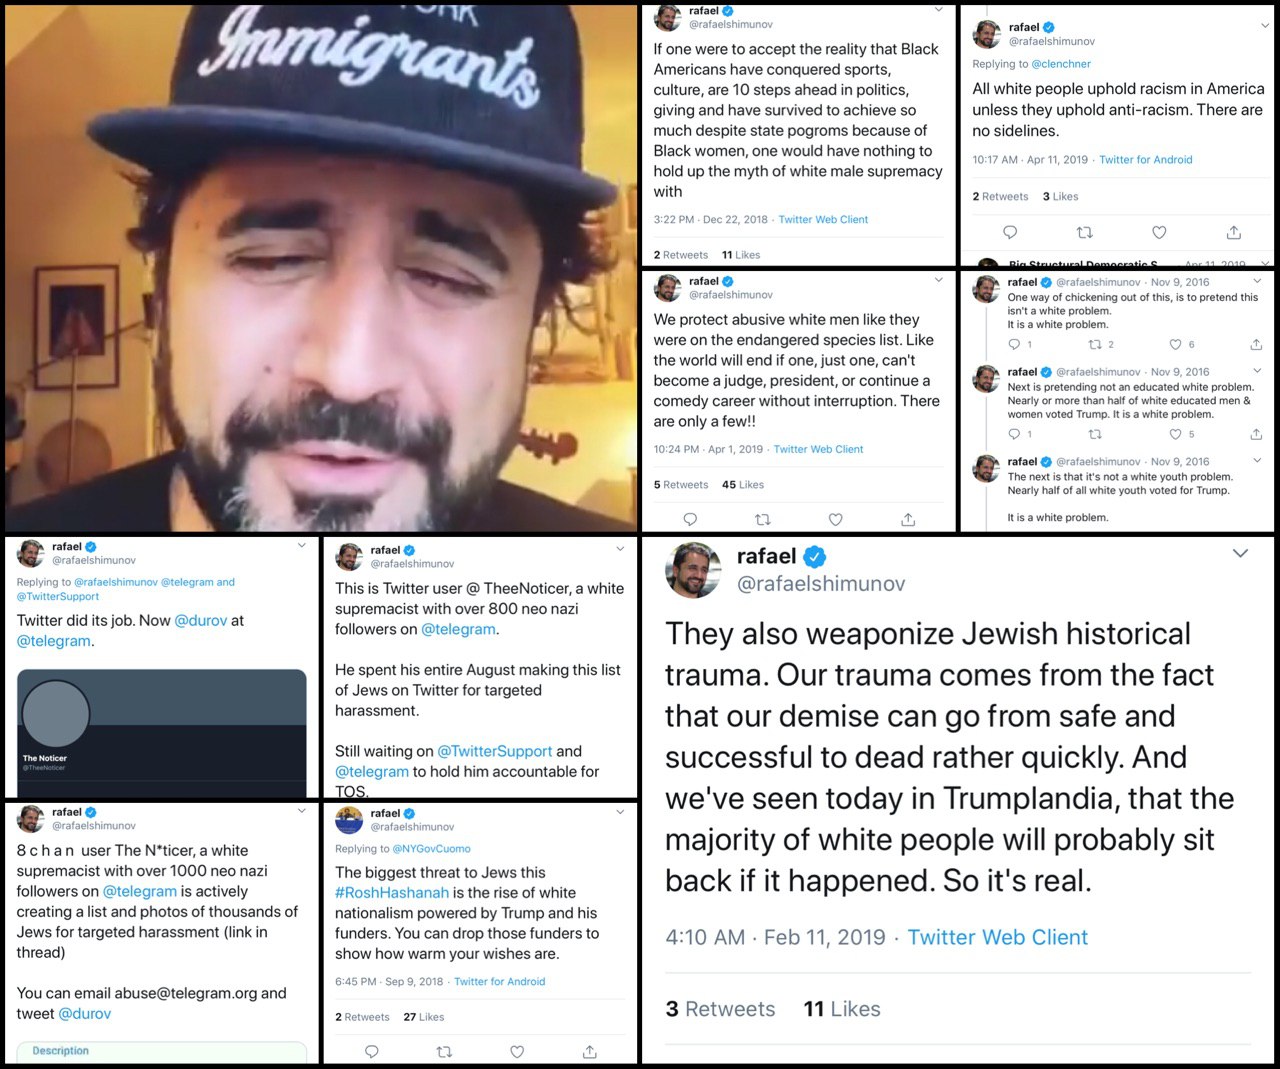Click the share icon under the Apr 1, 2019 tweet
The height and width of the screenshot is (1069, 1280).
pyautogui.click(x=908, y=519)
